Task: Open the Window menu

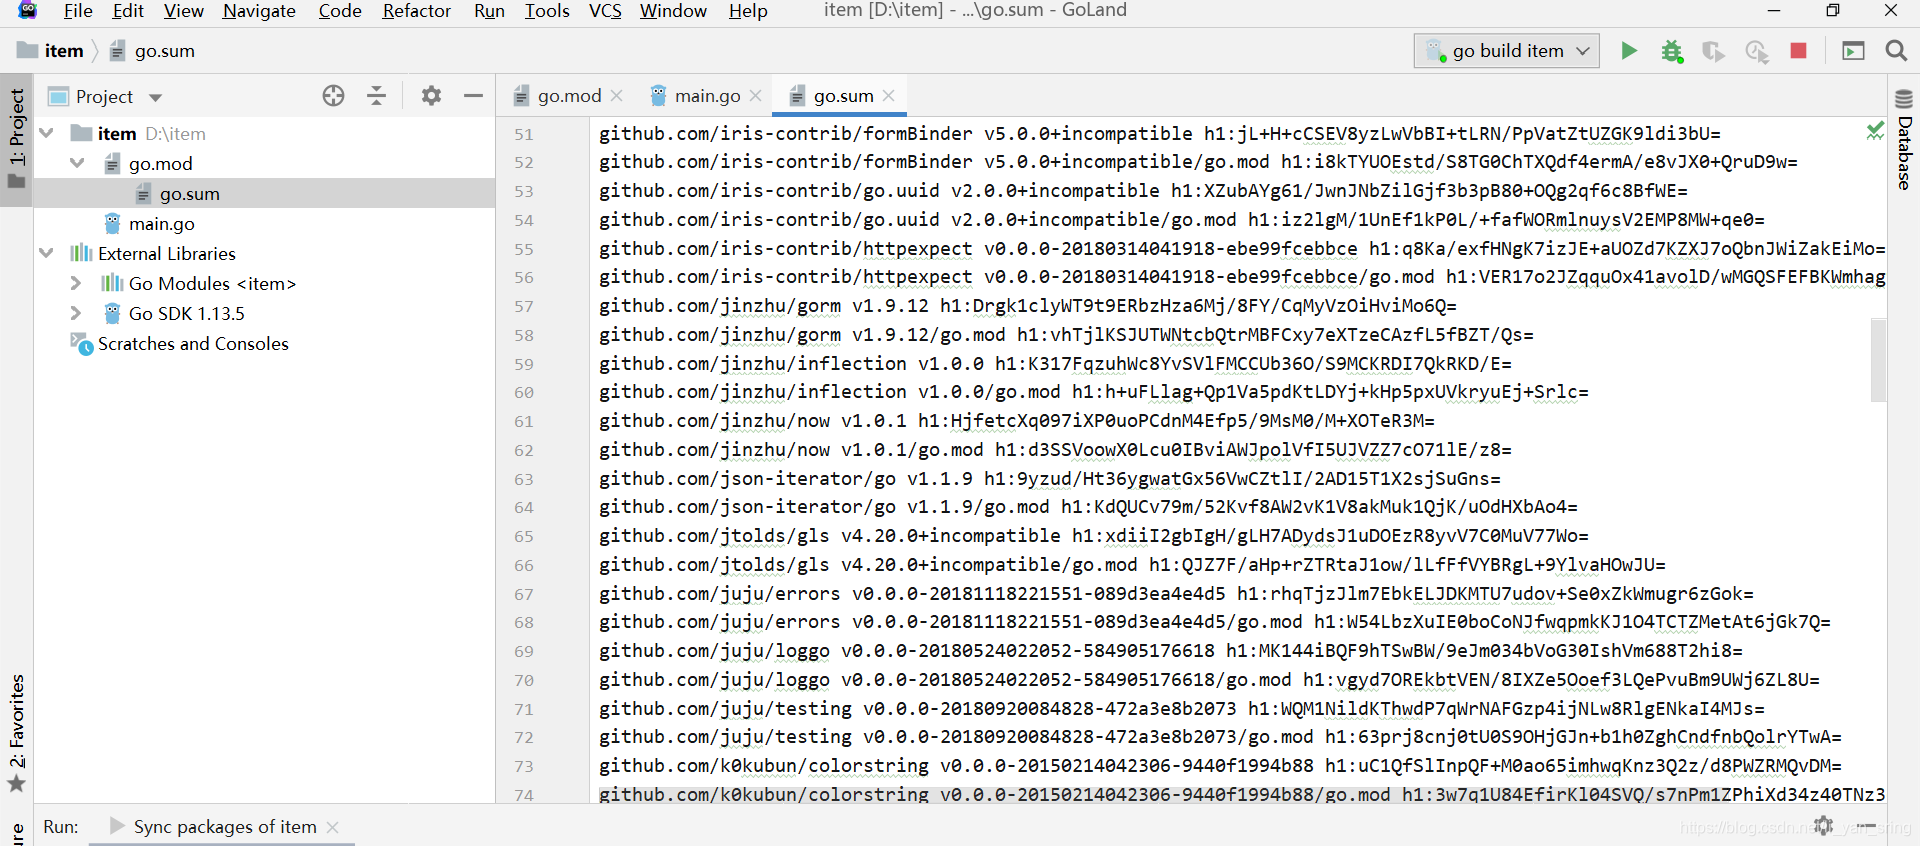Action: tap(673, 11)
